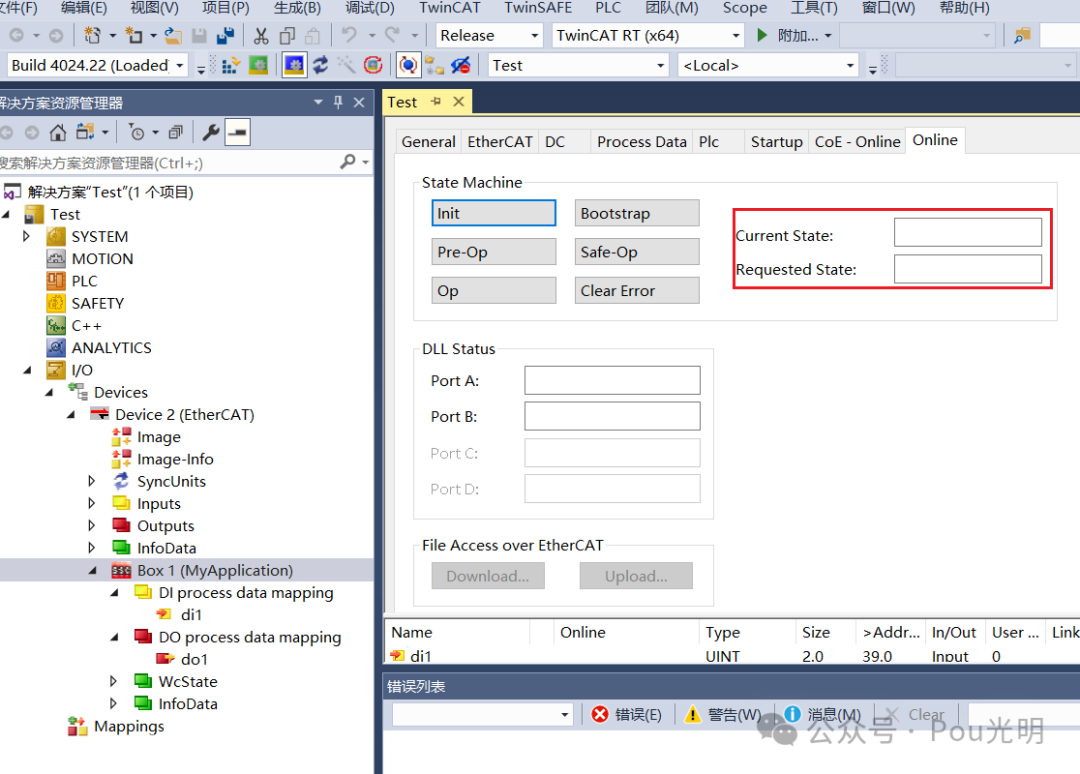Toggle the Preview Selected Items button
This screenshot has height=774, width=1080.
point(238,132)
